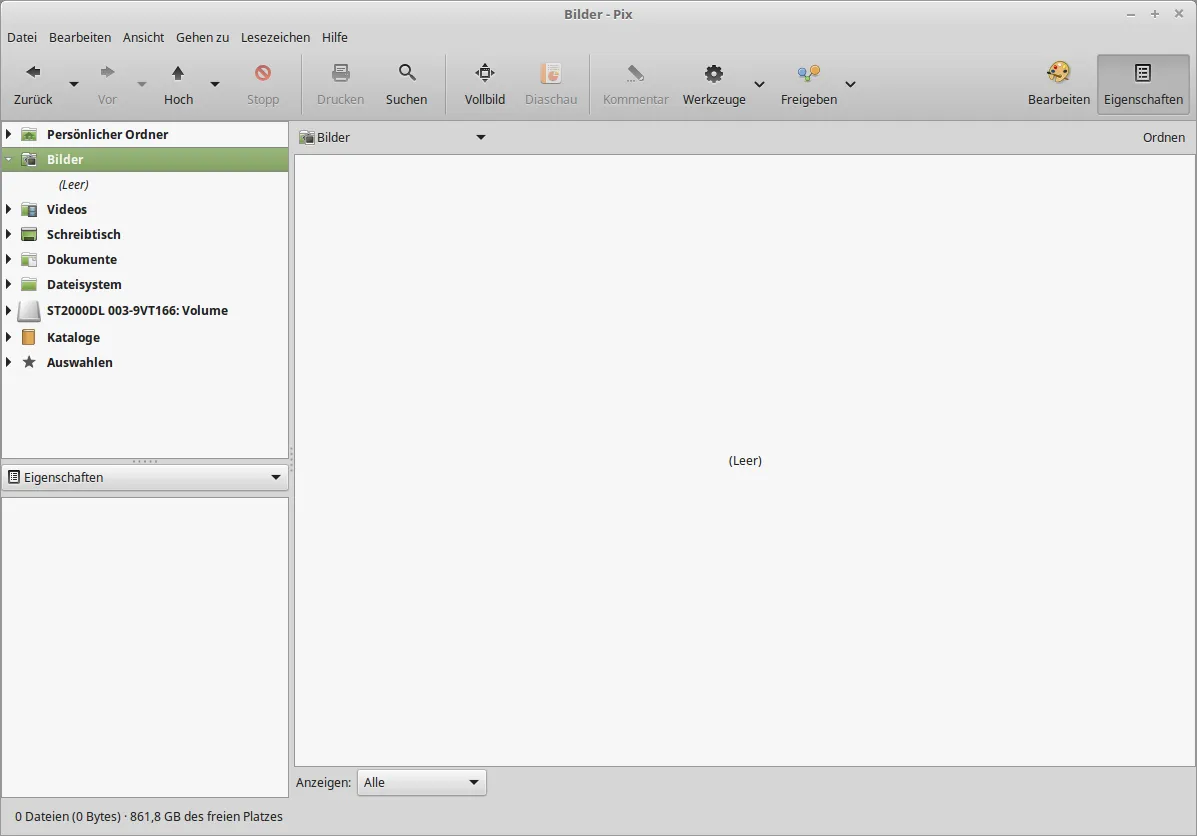
Task: Open Bearbeiten palette editor icon
Action: click(x=1058, y=73)
